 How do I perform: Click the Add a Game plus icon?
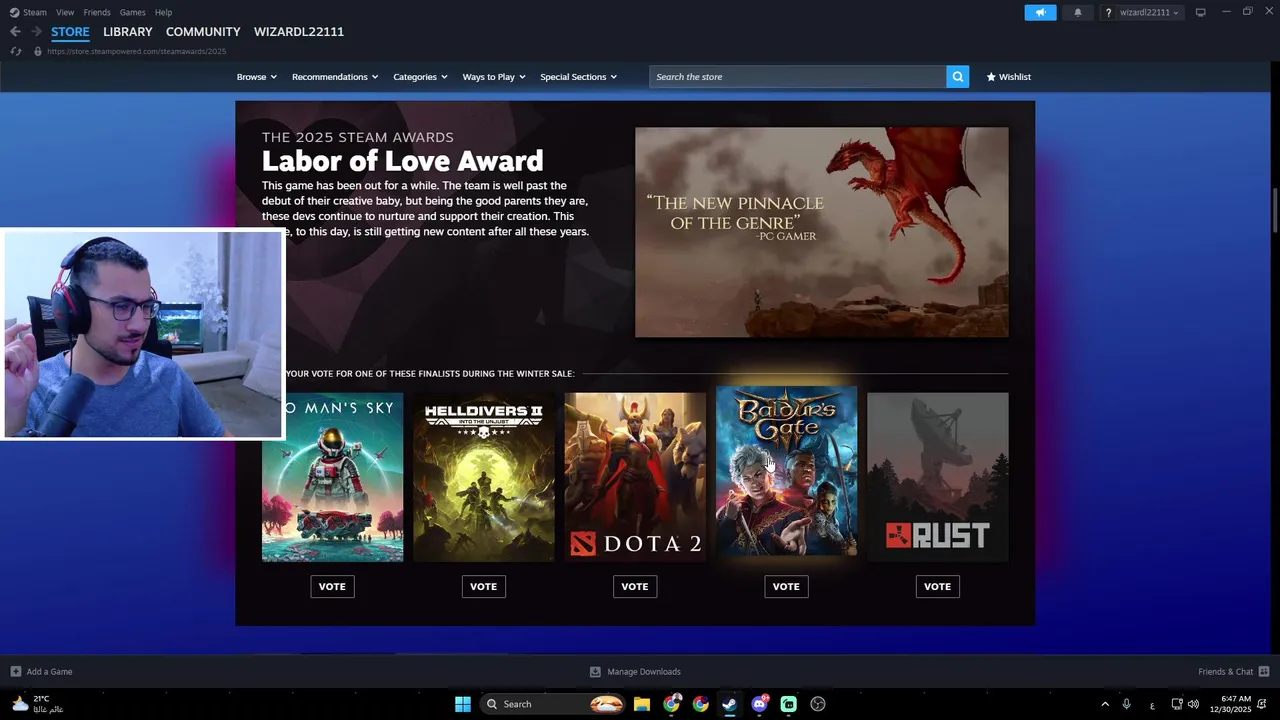click(x=15, y=672)
